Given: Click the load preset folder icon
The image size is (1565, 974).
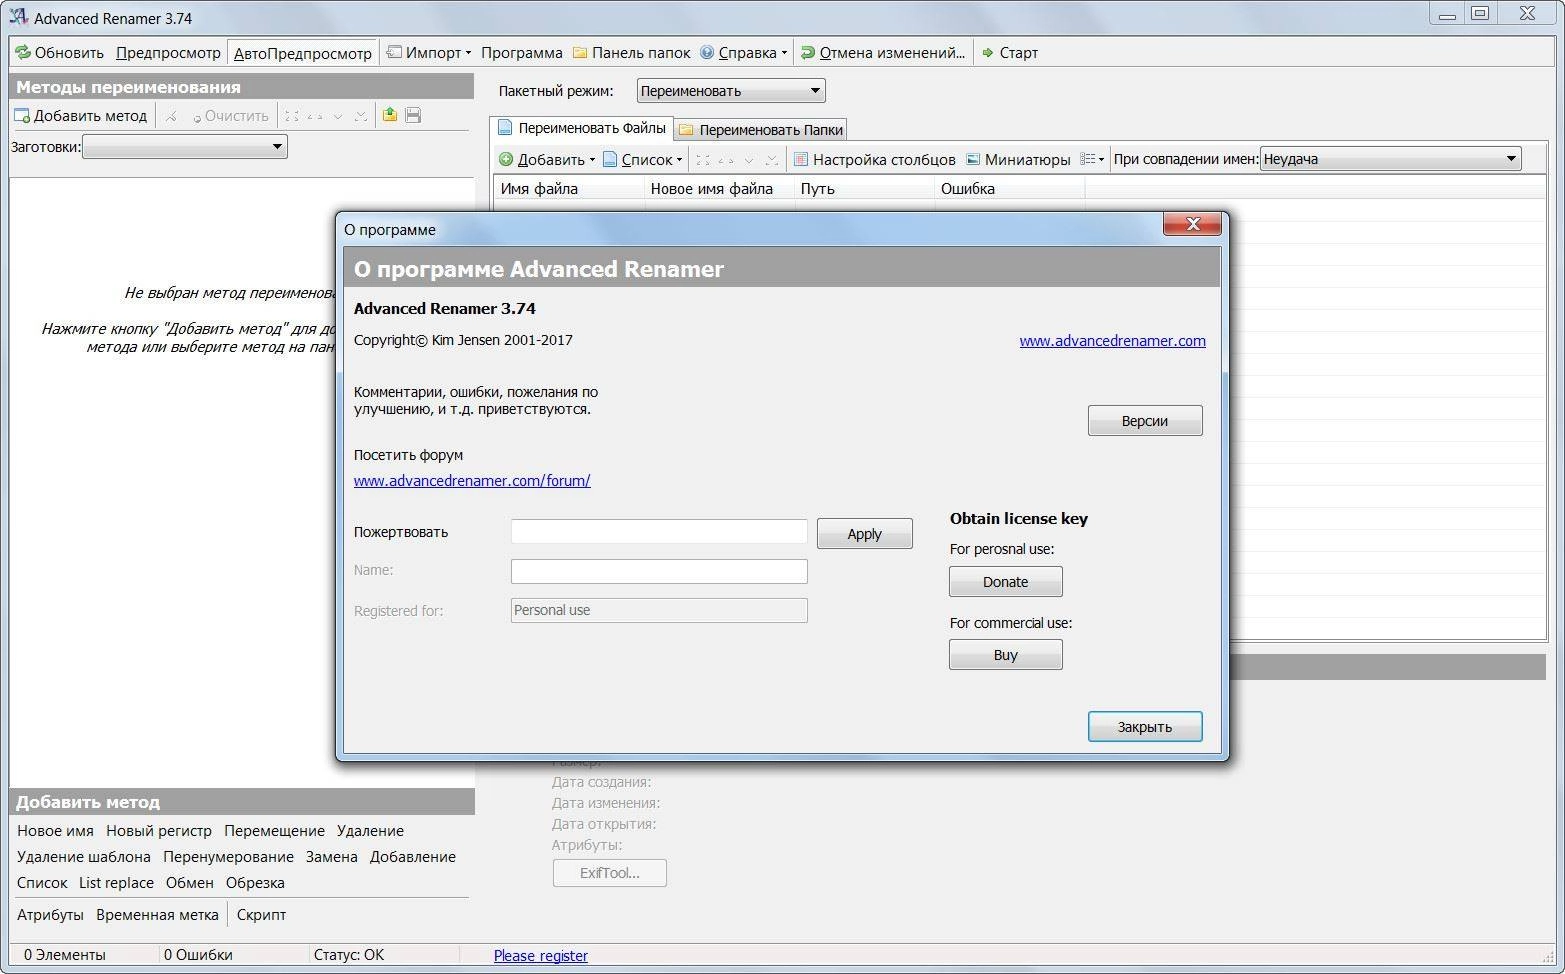Looking at the screenshot, I should [390, 115].
